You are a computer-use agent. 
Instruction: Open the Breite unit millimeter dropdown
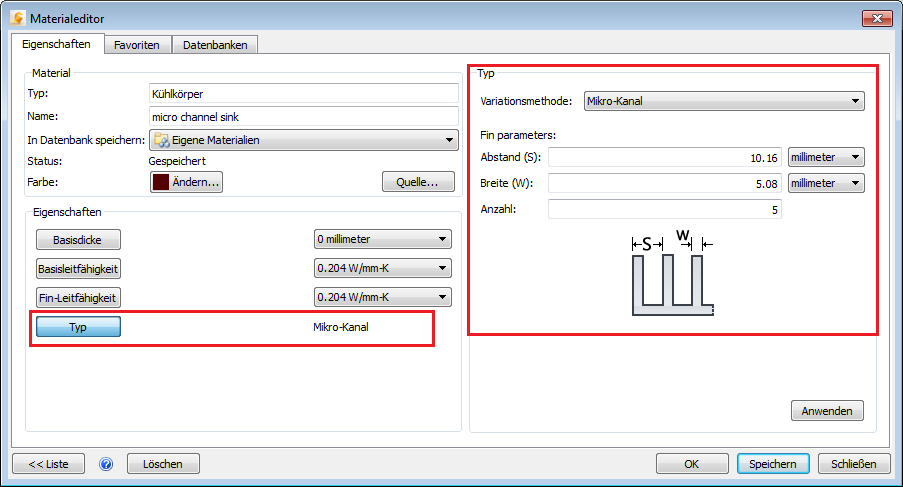pyautogui.click(x=826, y=183)
